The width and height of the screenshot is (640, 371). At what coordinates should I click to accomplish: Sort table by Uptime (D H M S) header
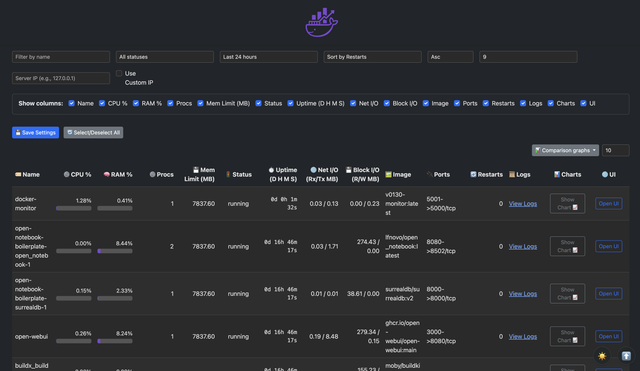coord(283,174)
